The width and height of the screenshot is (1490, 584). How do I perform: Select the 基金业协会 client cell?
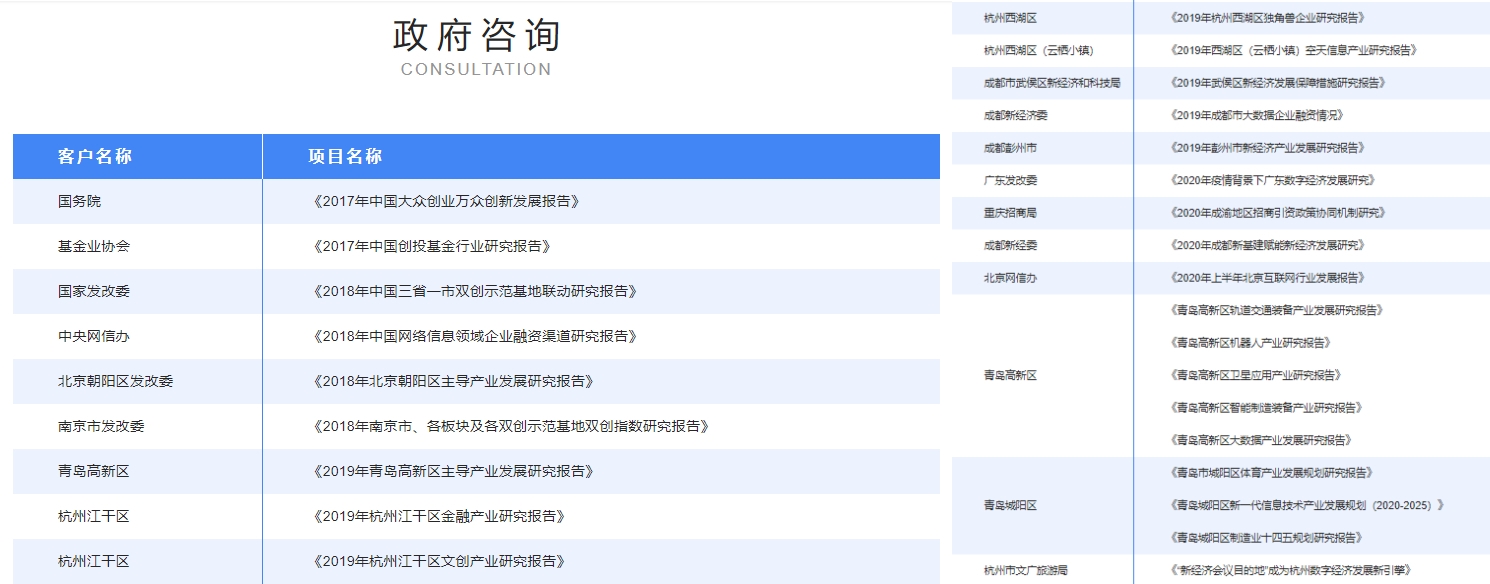(x=94, y=246)
